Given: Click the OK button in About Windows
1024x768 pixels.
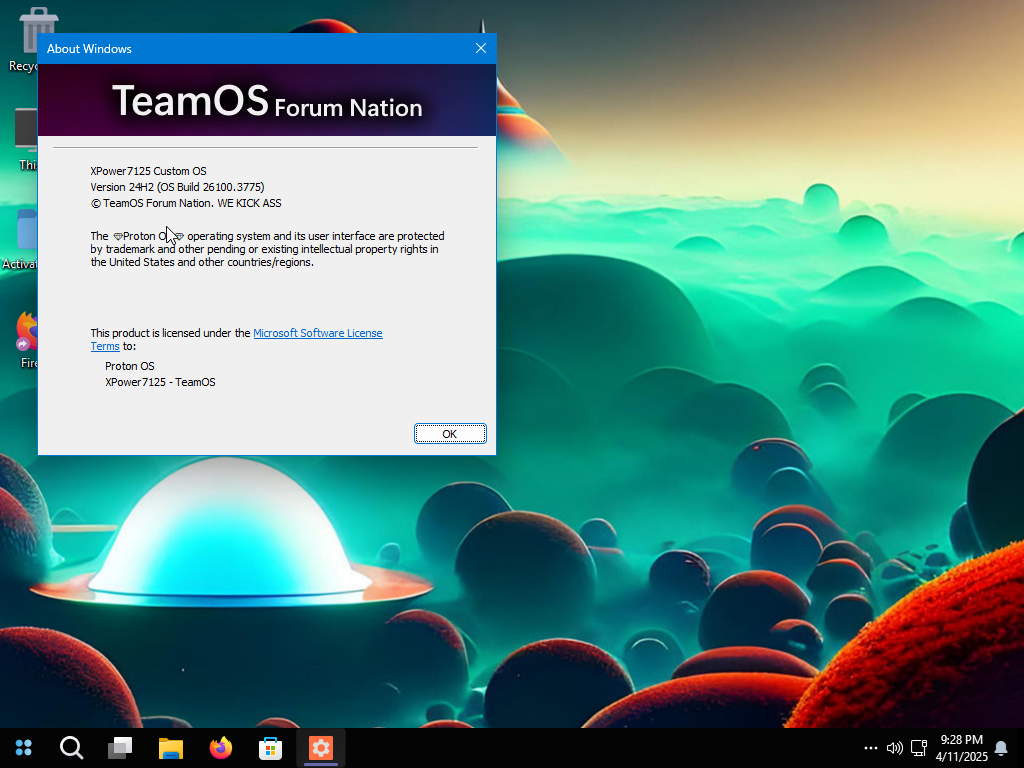Looking at the screenshot, I should (x=450, y=434).
